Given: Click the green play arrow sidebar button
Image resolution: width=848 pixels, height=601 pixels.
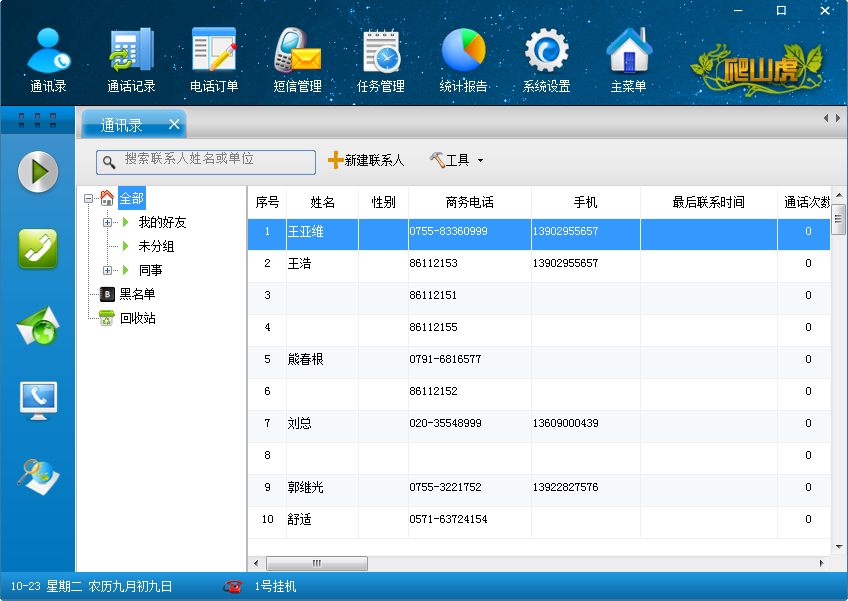Looking at the screenshot, I should [x=38, y=172].
